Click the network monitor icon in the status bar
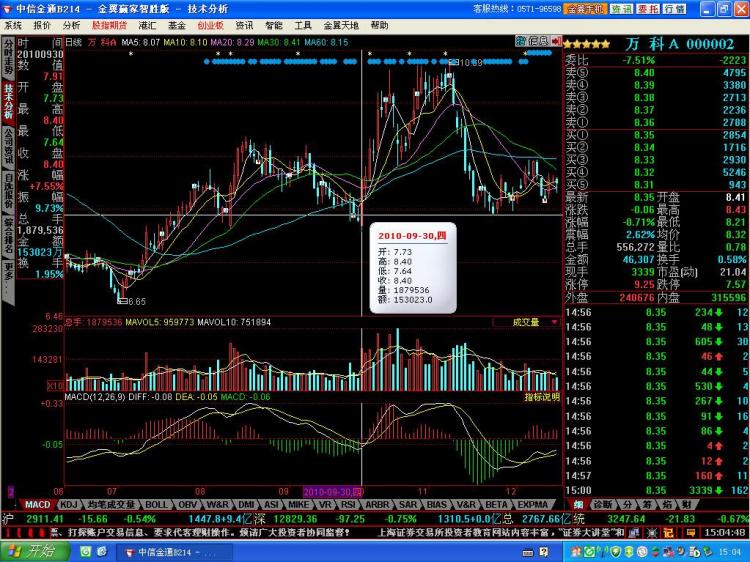This screenshot has width=750, height=562. (x=634, y=532)
